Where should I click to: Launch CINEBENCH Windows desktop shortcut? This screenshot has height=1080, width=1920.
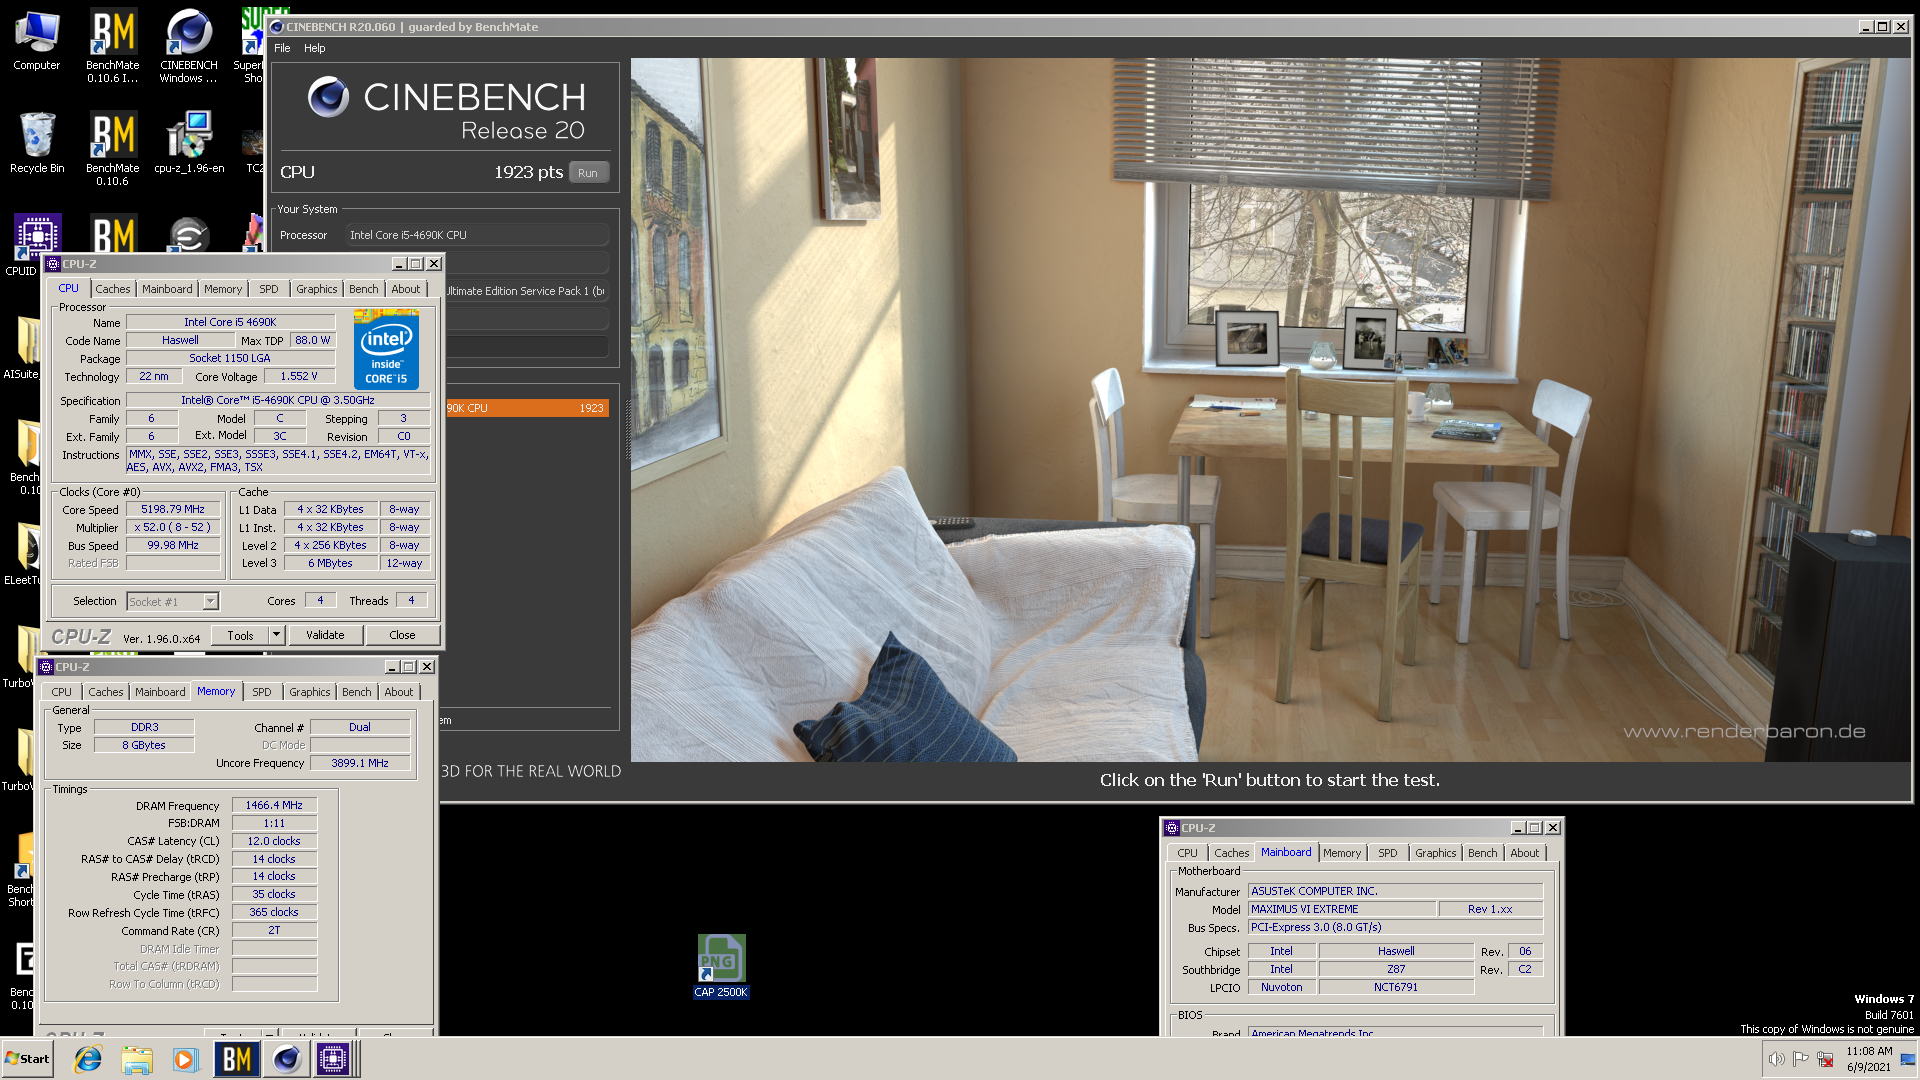click(x=188, y=46)
